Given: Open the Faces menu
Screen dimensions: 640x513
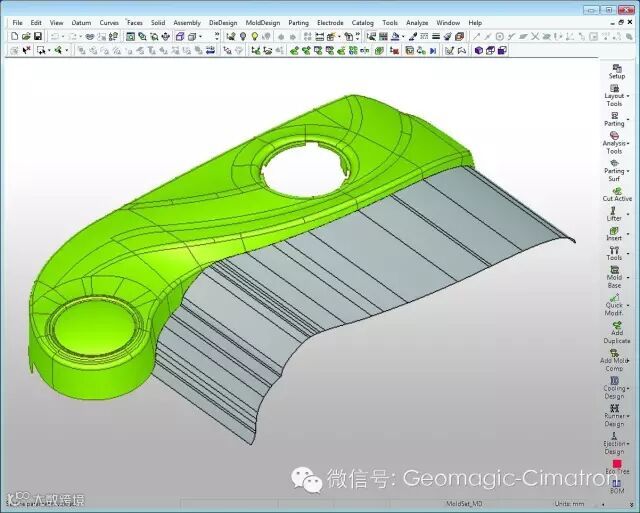Looking at the screenshot, I should (x=135, y=23).
